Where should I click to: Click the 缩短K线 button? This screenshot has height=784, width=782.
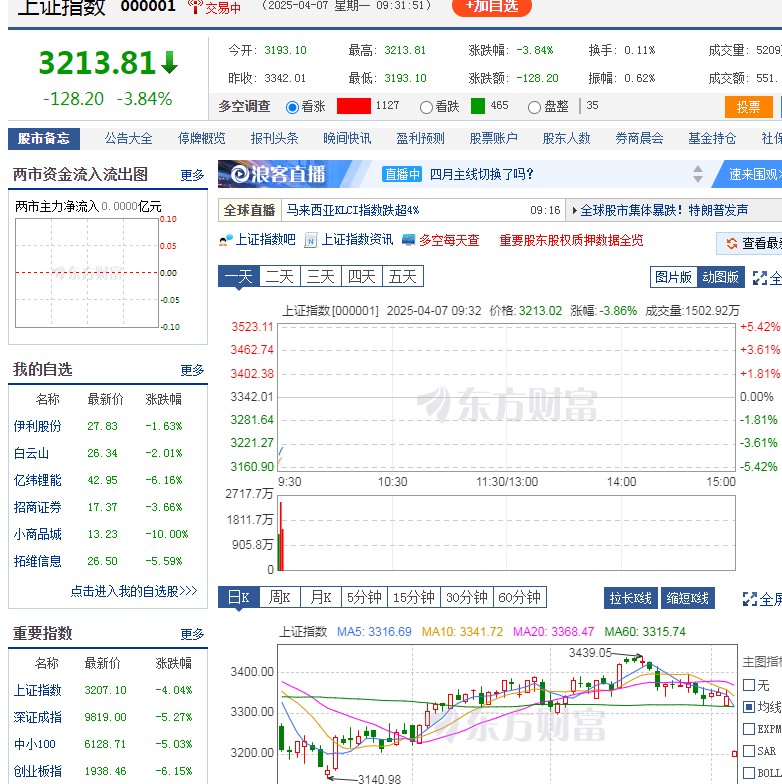coord(688,598)
